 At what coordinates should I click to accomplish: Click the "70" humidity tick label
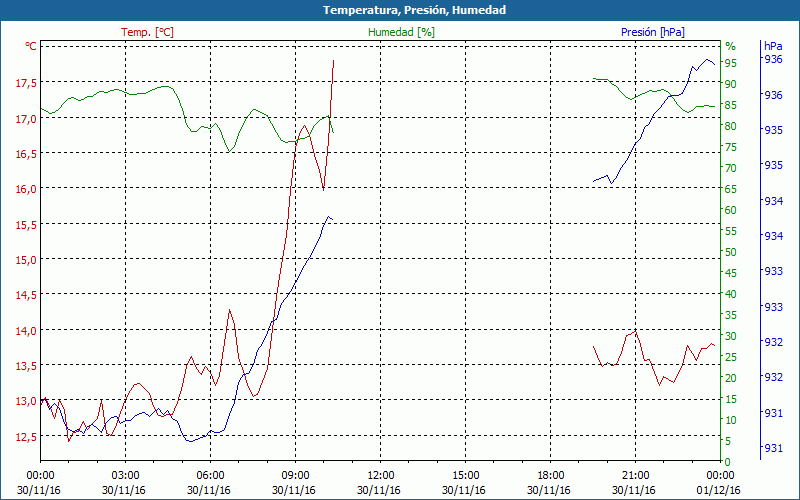pyautogui.click(x=731, y=168)
